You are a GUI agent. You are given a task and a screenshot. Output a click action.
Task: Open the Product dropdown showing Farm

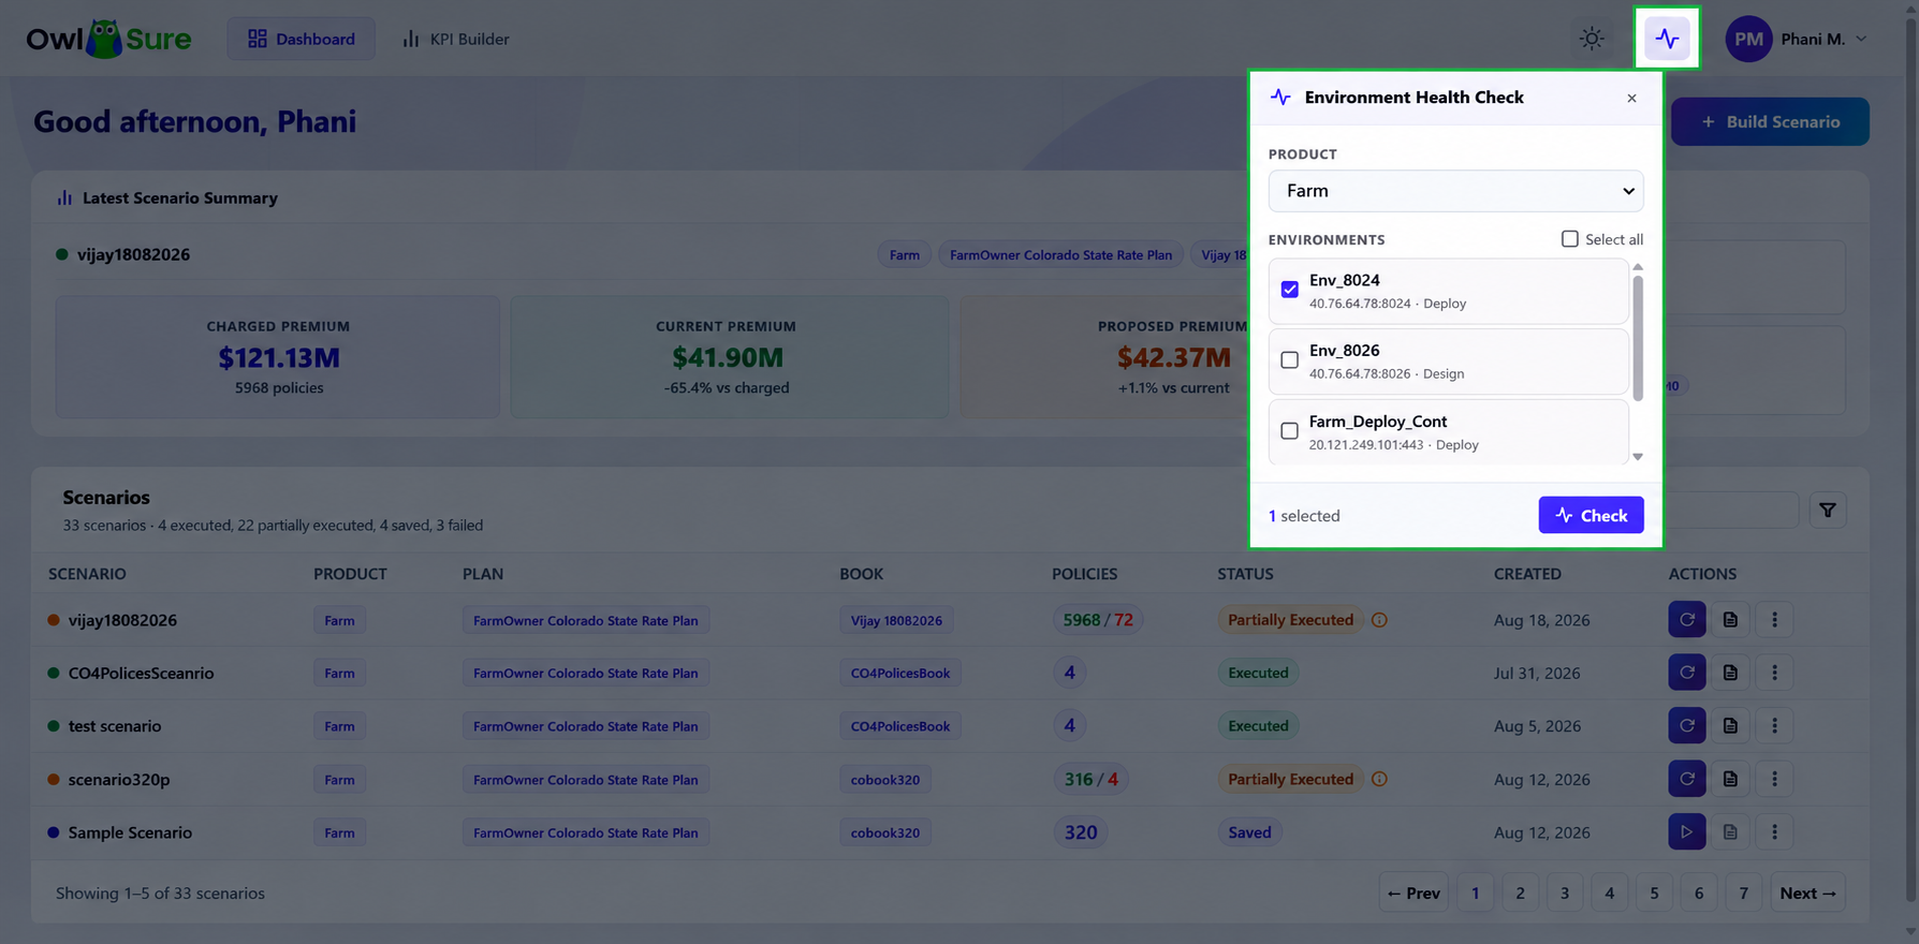(x=1455, y=191)
